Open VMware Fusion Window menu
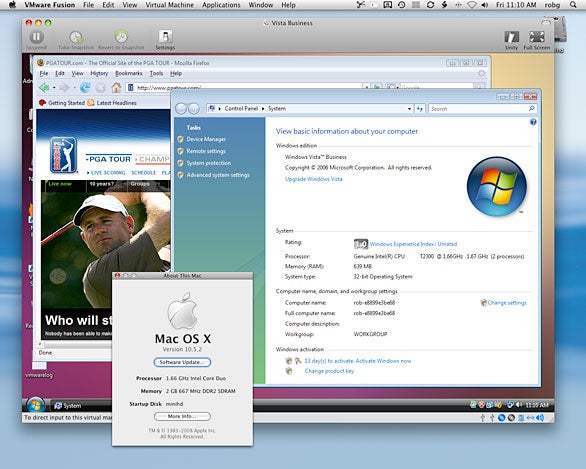The height and width of the screenshot is (469, 586). pyautogui.click(x=261, y=5)
